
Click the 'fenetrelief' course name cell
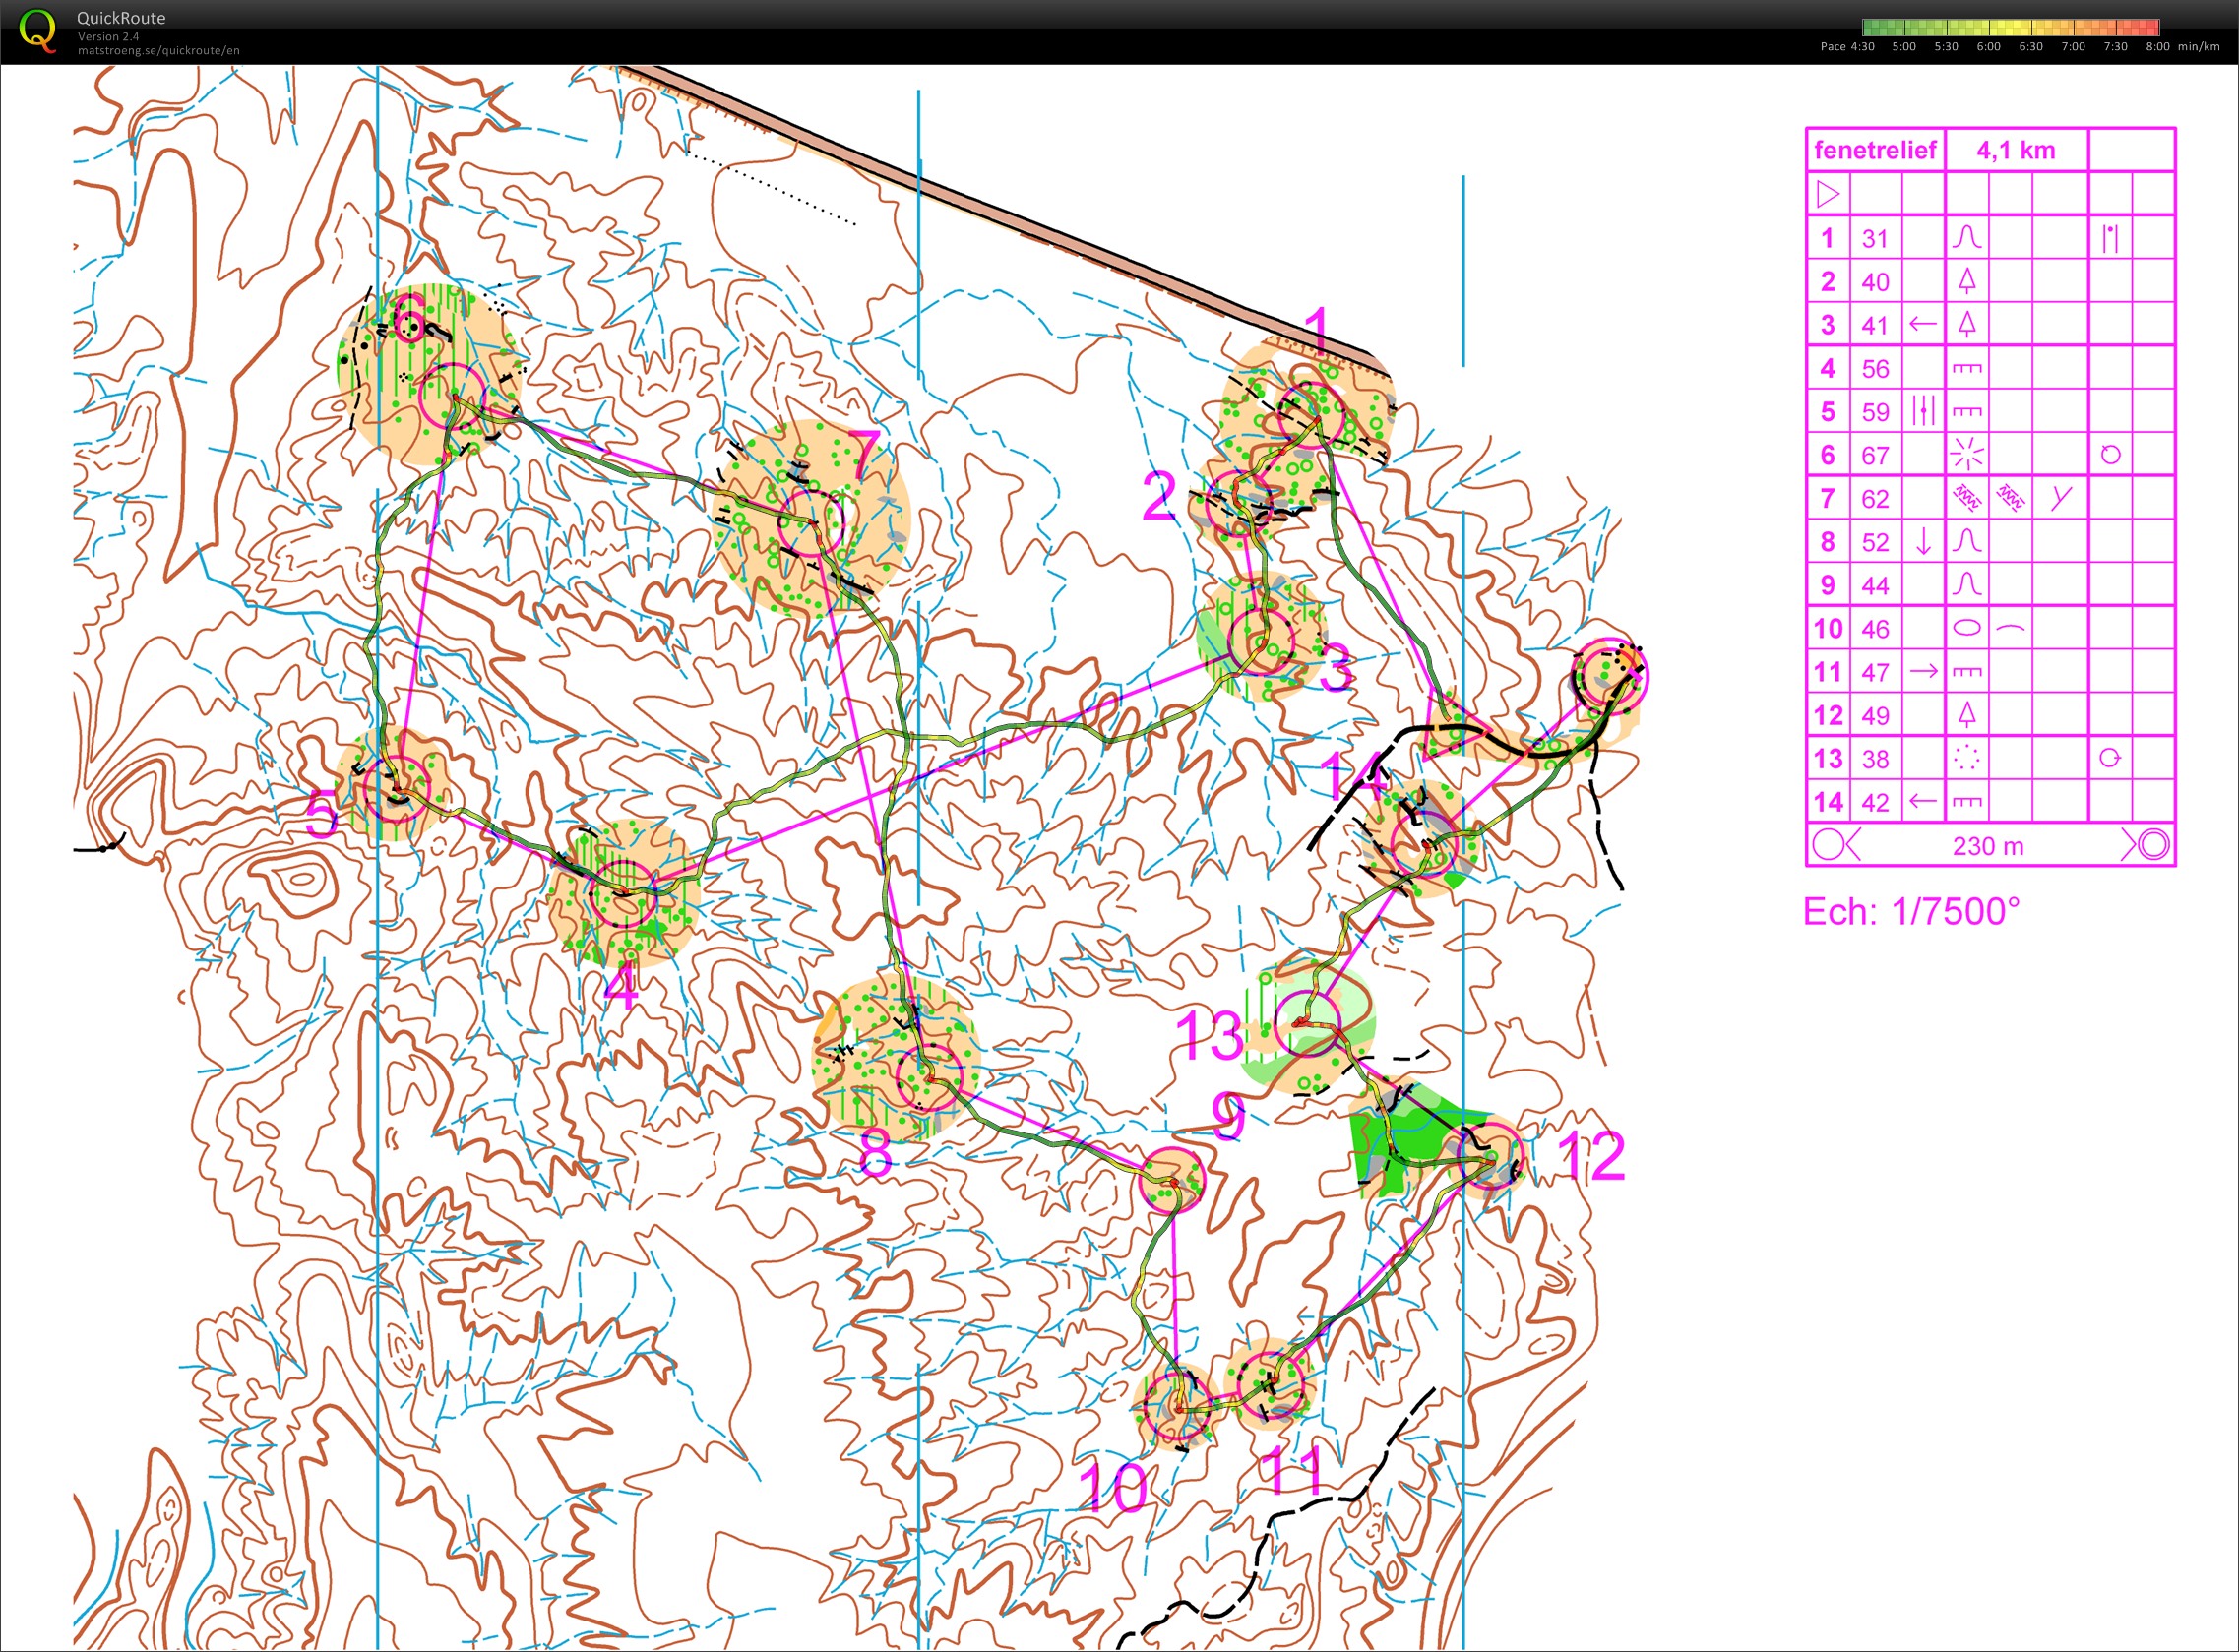(1875, 150)
